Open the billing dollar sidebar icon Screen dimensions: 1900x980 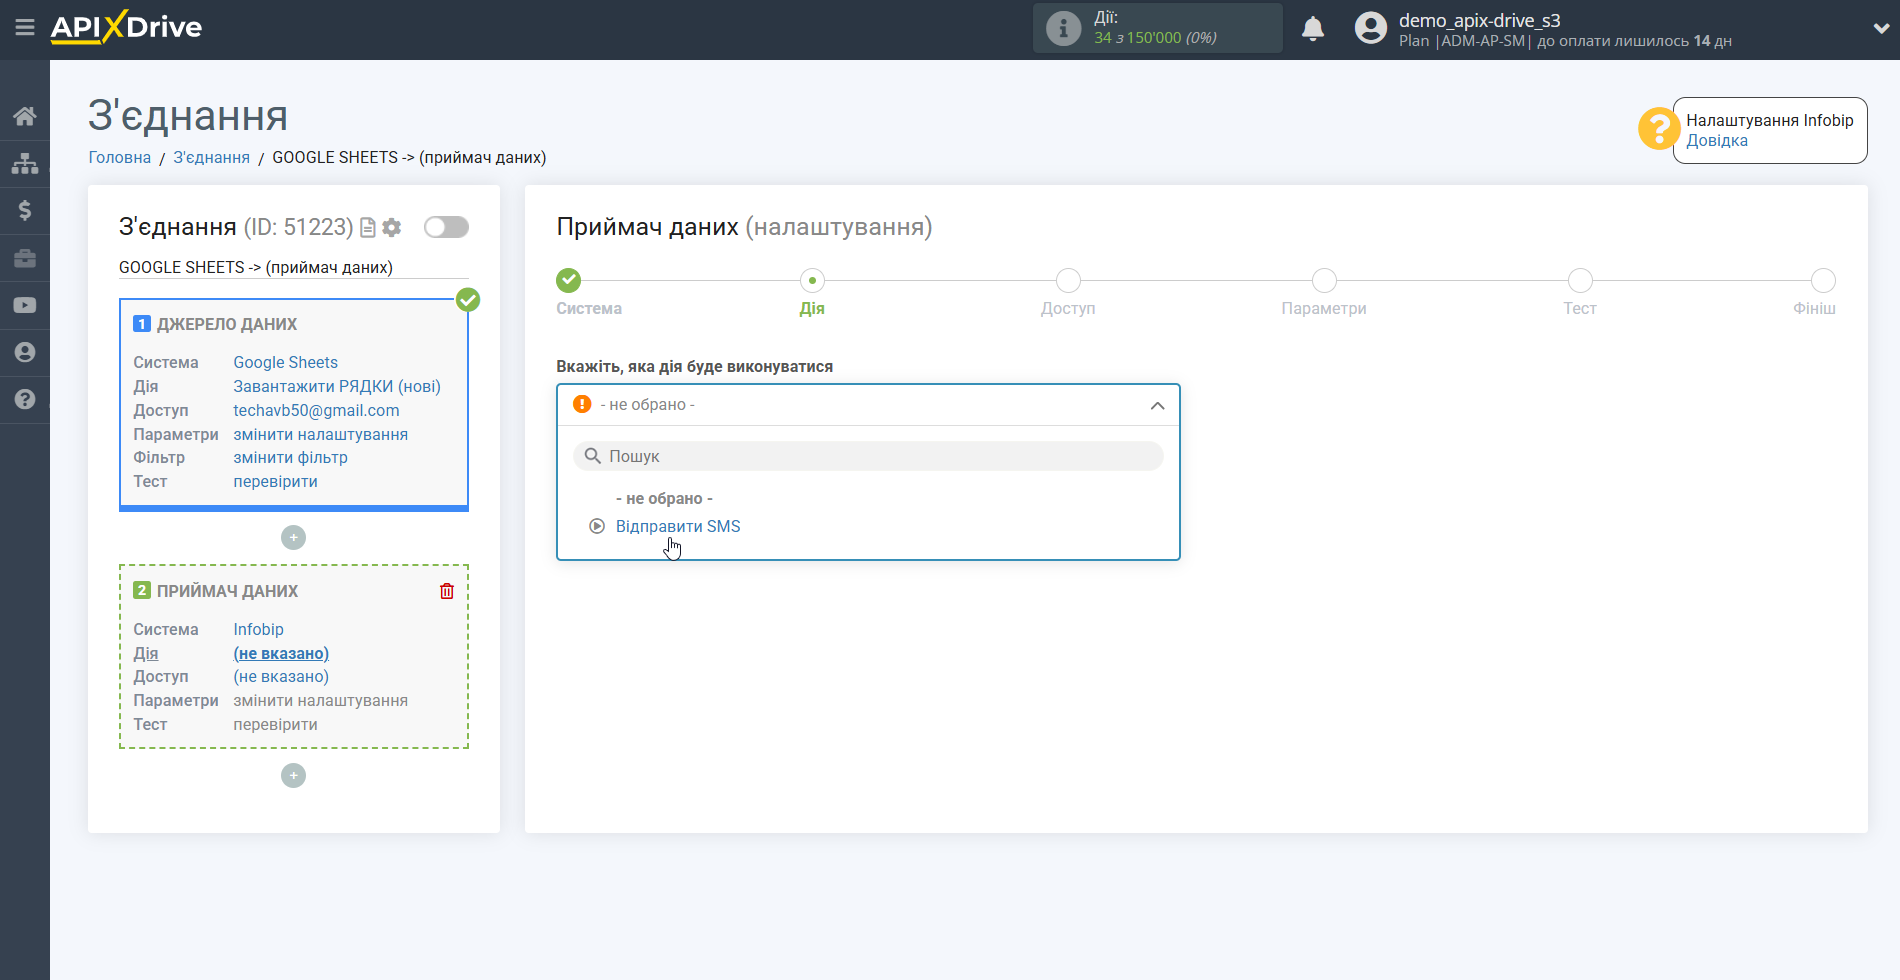coord(25,210)
